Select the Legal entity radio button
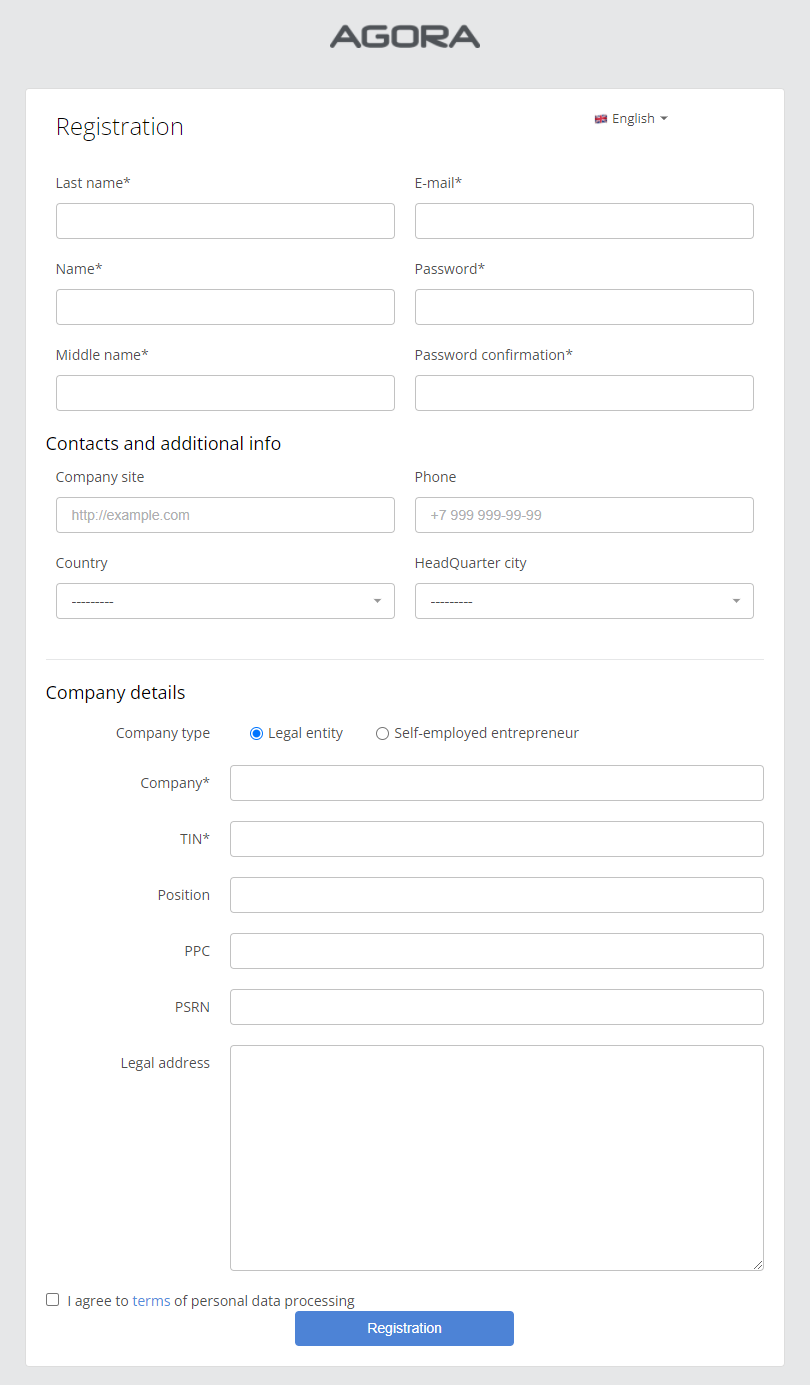 257,733
